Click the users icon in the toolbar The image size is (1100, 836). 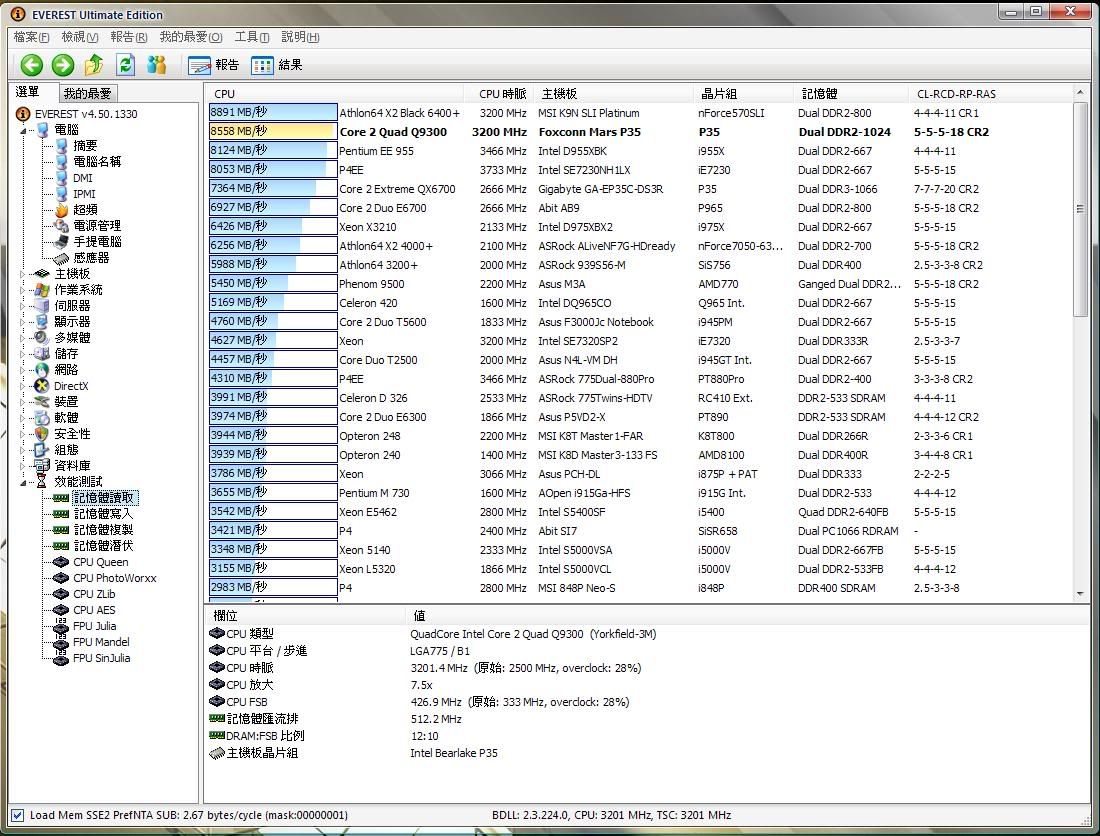156,65
